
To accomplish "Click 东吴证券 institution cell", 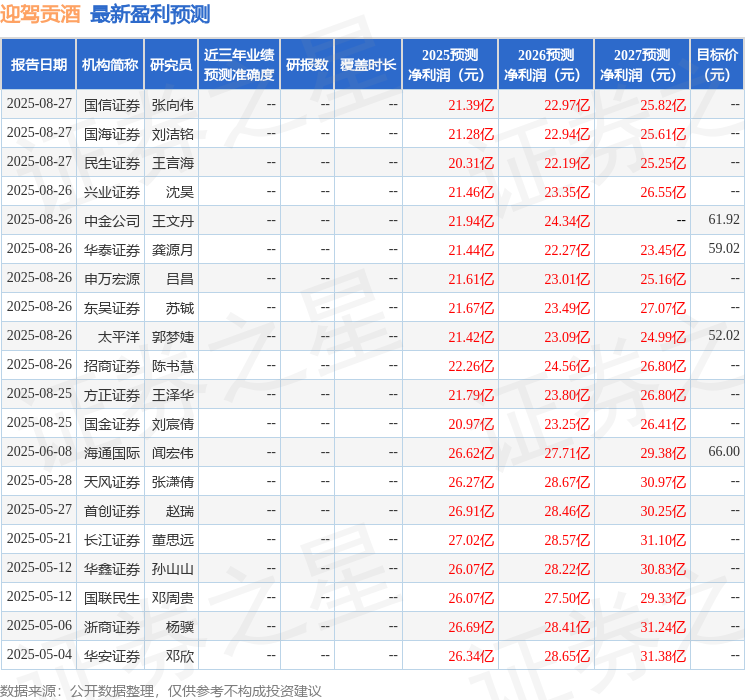I will pyautogui.click(x=112, y=308).
